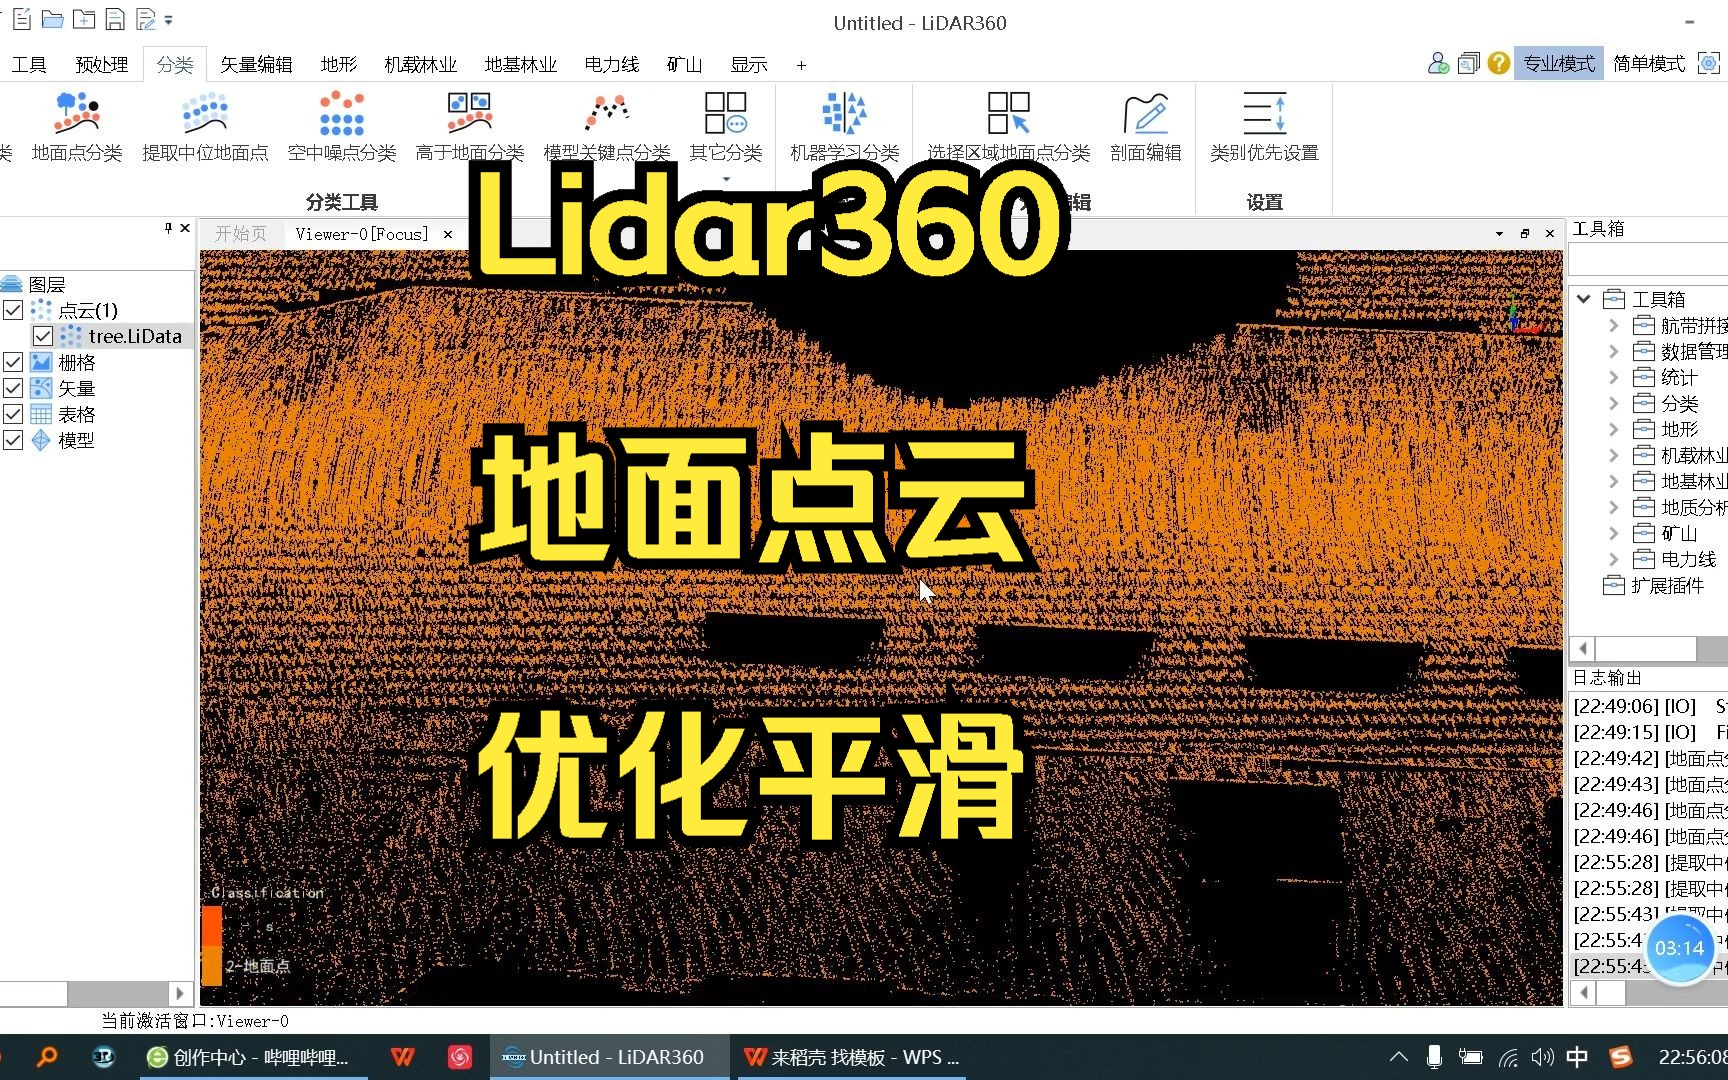This screenshot has height=1080, width=1728.
Task: Click the new file icon in title bar
Action: tap(22, 19)
